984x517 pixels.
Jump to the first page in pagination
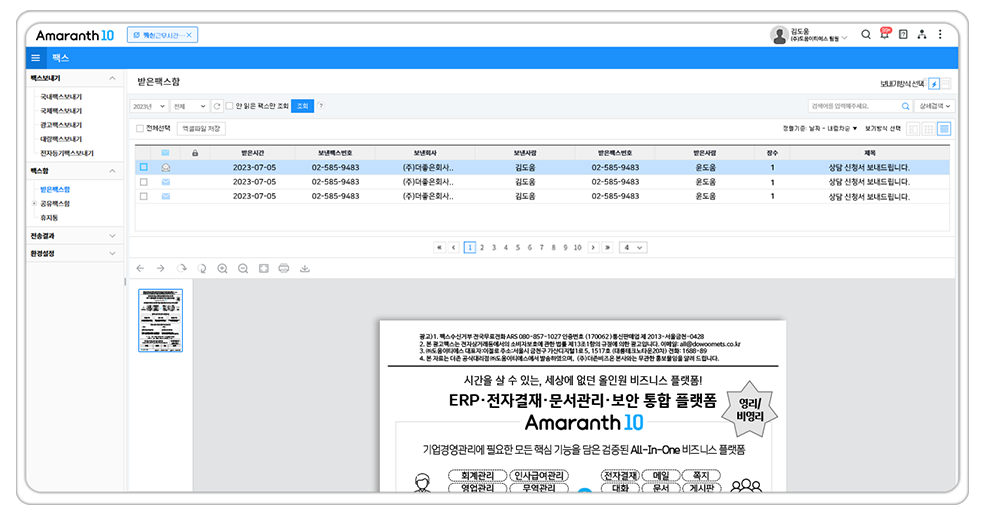439,247
